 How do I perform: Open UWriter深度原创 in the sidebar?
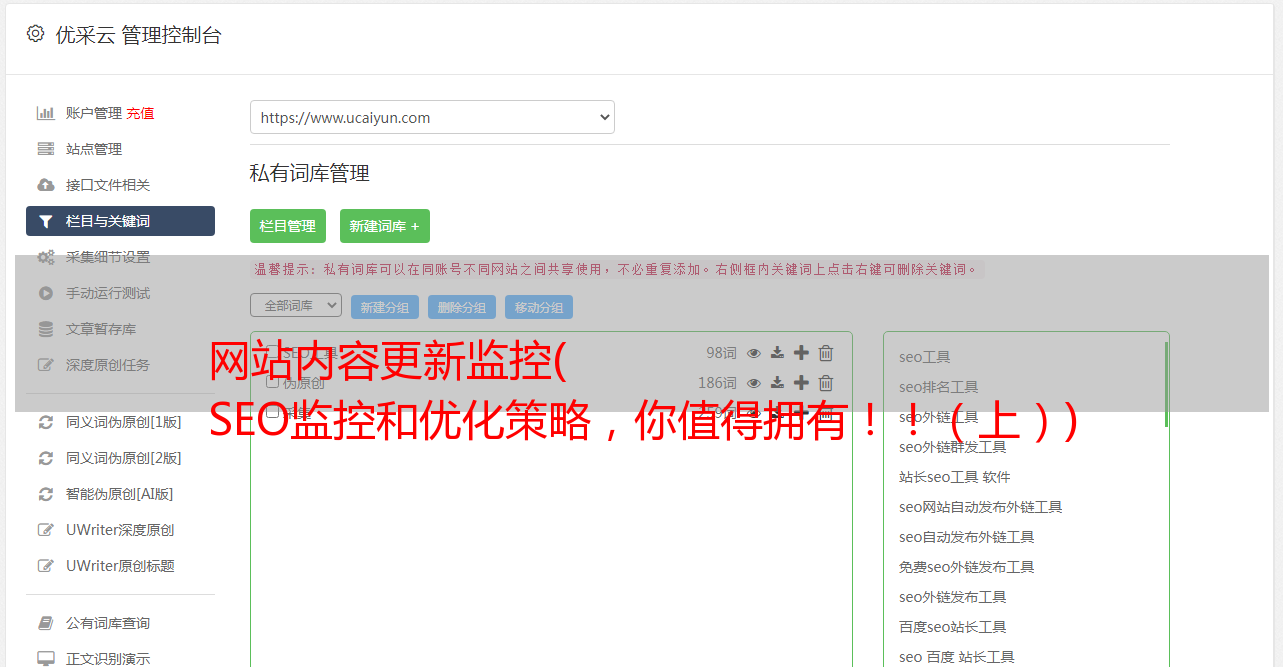click(120, 530)
